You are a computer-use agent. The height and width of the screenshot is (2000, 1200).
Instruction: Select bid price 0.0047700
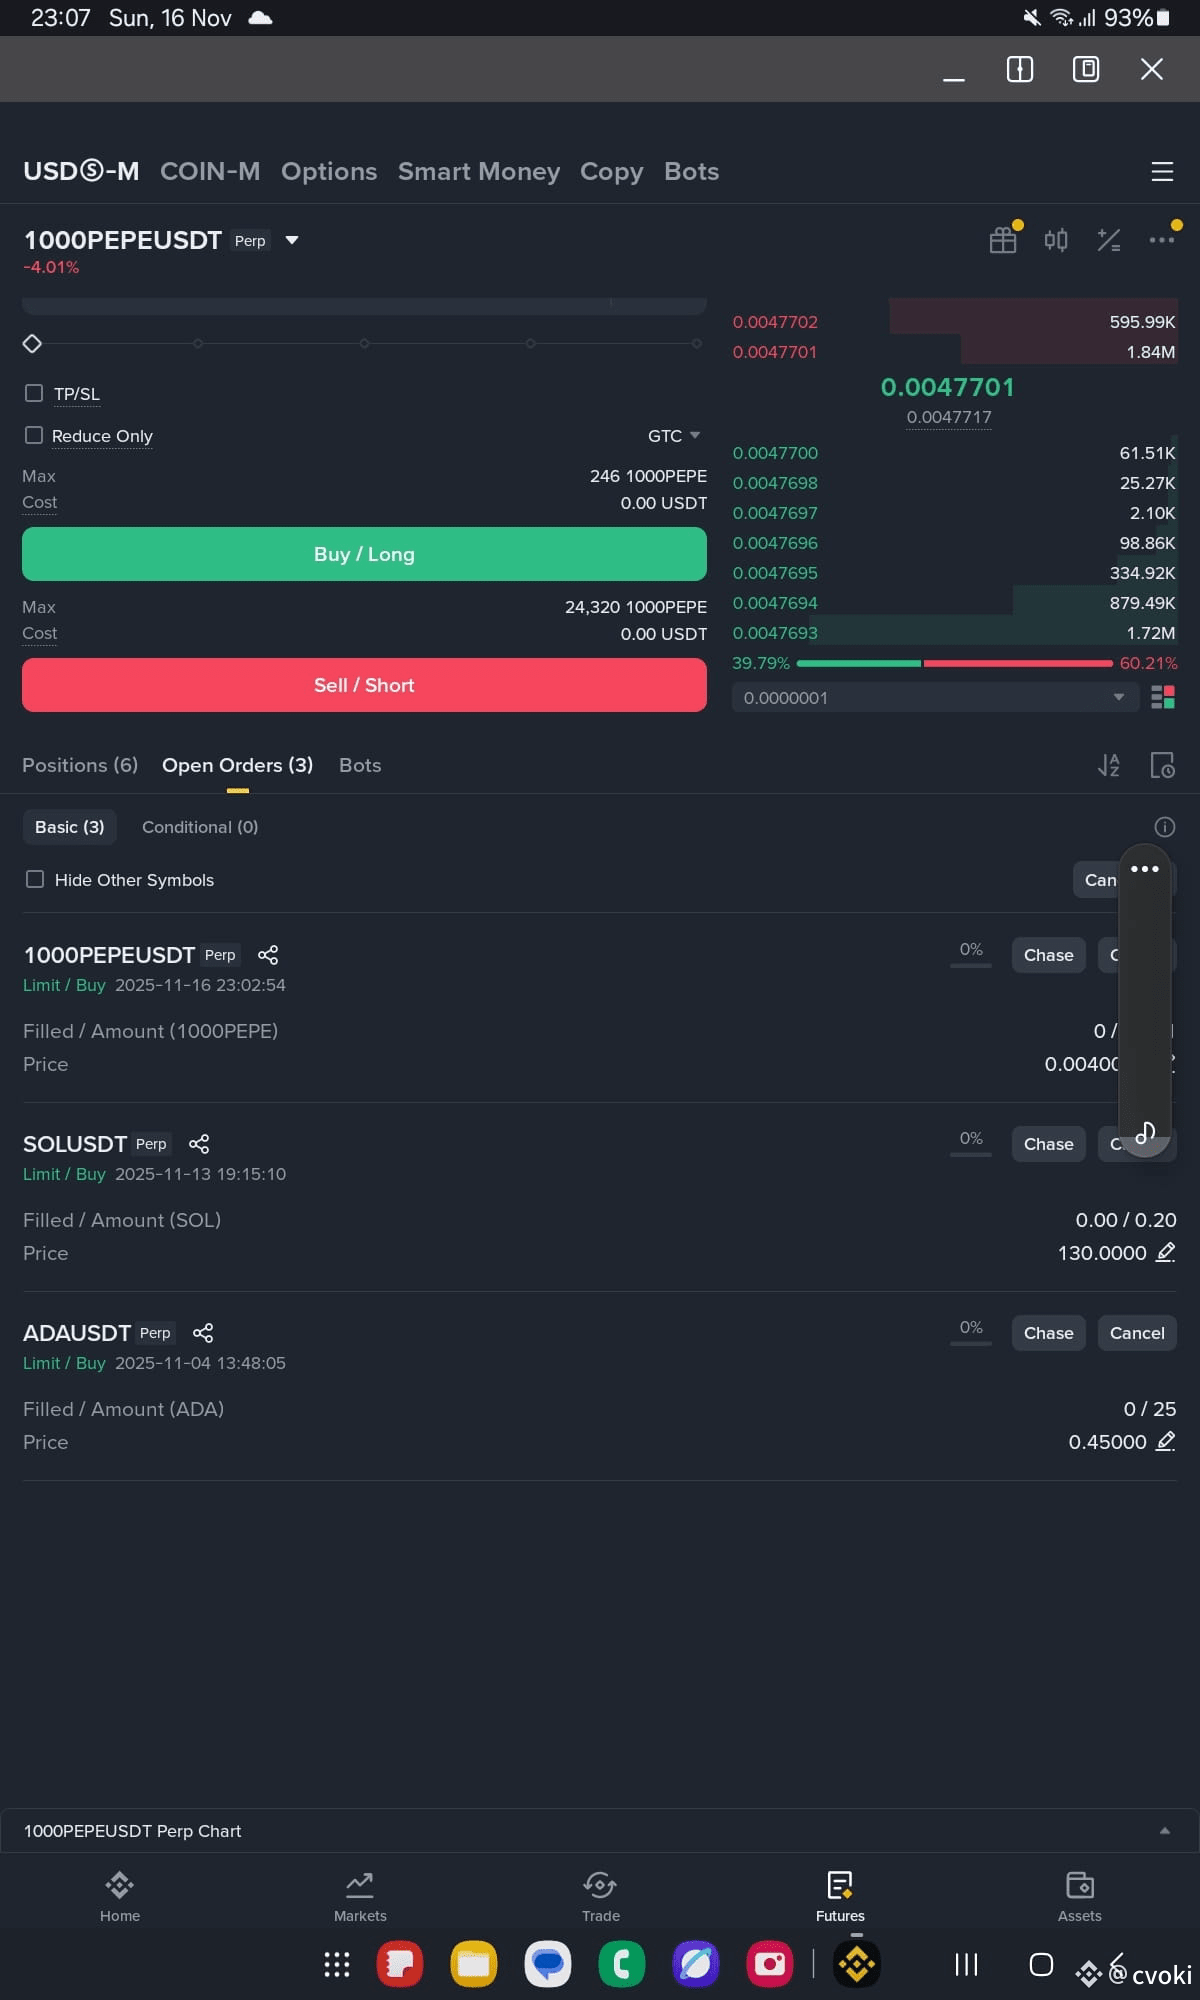coord(775,453)
